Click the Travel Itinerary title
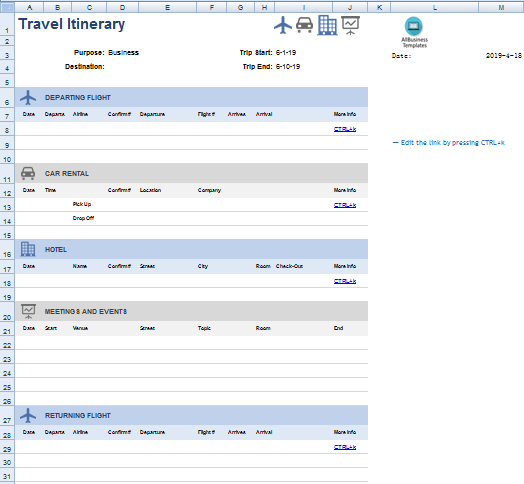The height and width of the screenshot is (484, 524). pos(72,24)
